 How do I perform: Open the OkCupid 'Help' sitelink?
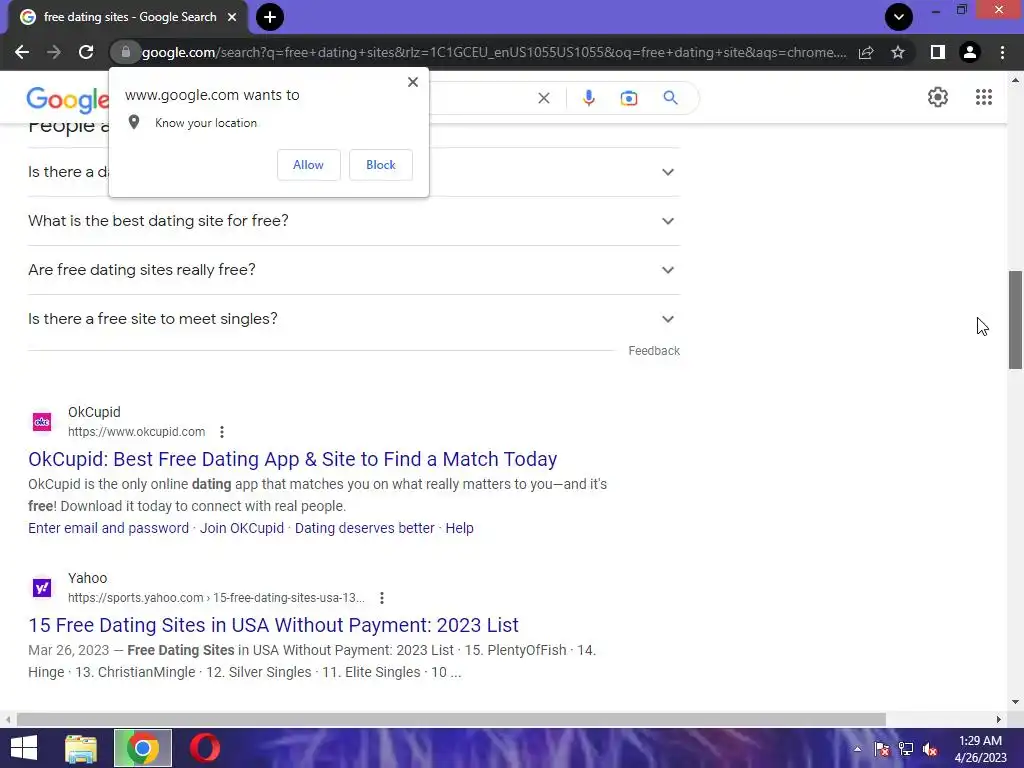(459, 528)
